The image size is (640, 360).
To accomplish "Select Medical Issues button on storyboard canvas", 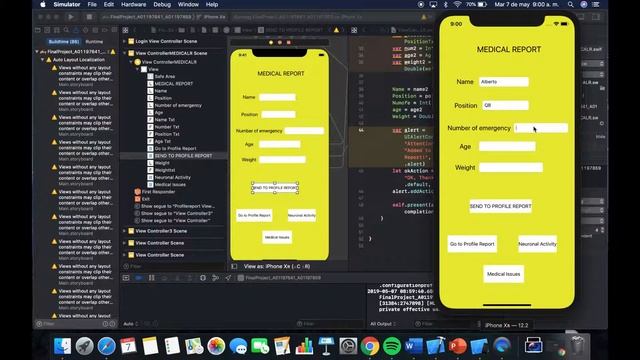I will 277,237.
